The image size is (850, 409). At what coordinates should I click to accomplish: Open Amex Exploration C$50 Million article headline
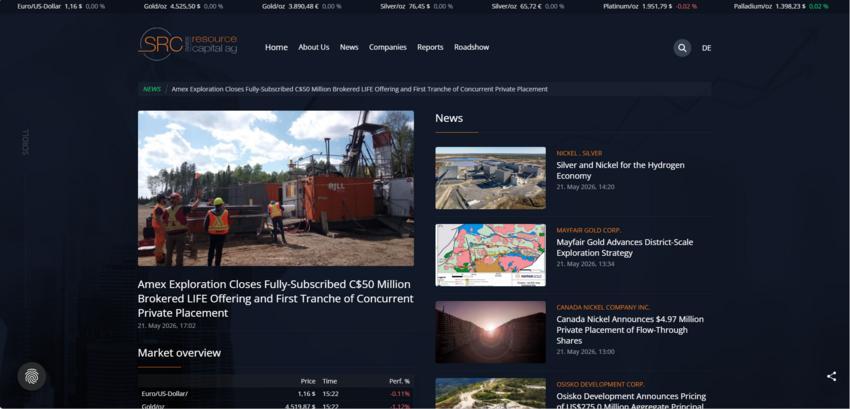click(x=275, y=298)
